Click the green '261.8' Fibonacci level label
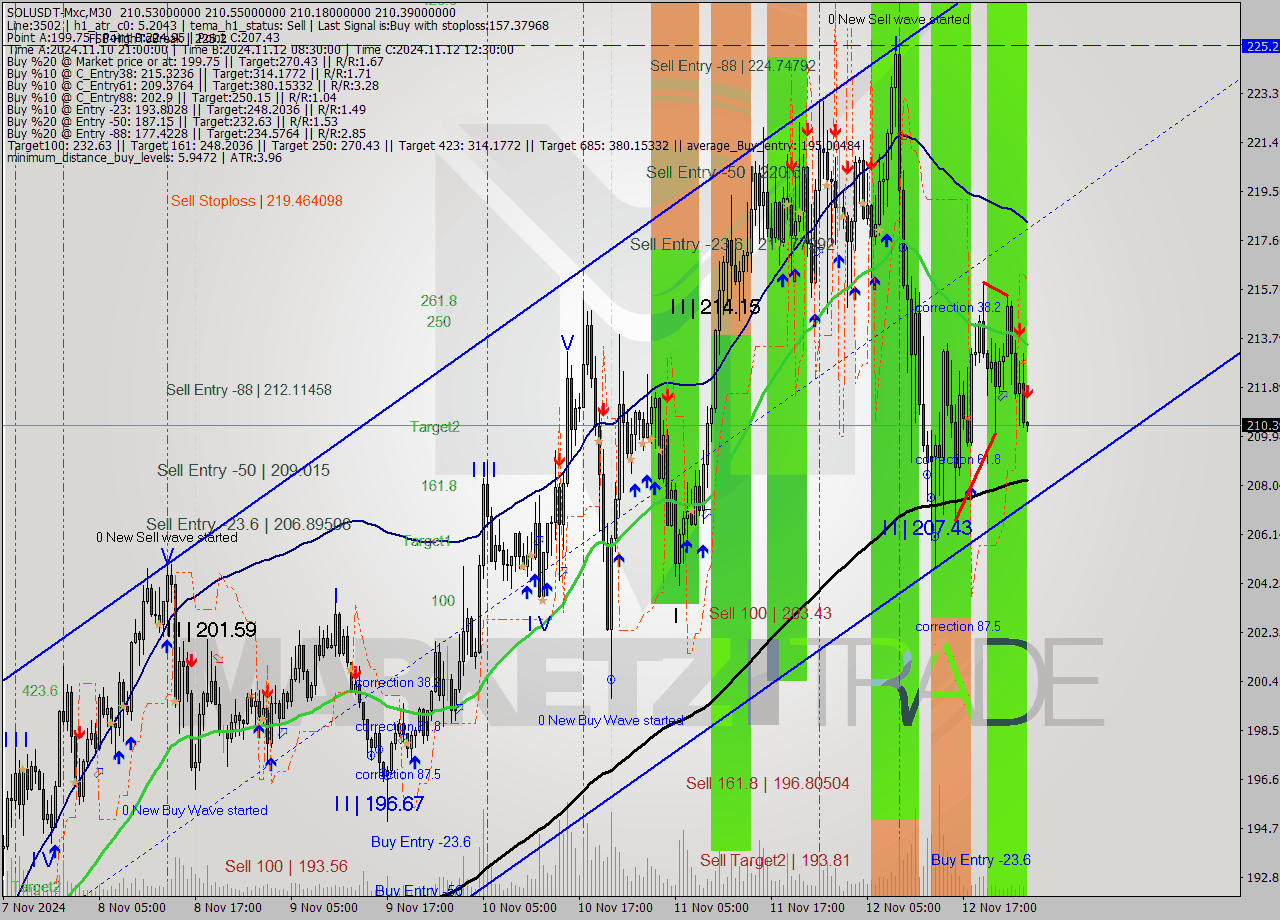The width and height of the screenshot is (1280, 920). pyautogui.click(x=439, y=301)
